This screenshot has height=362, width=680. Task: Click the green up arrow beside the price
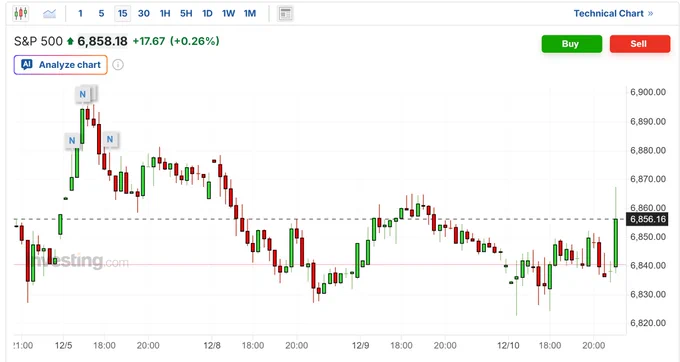70,42
